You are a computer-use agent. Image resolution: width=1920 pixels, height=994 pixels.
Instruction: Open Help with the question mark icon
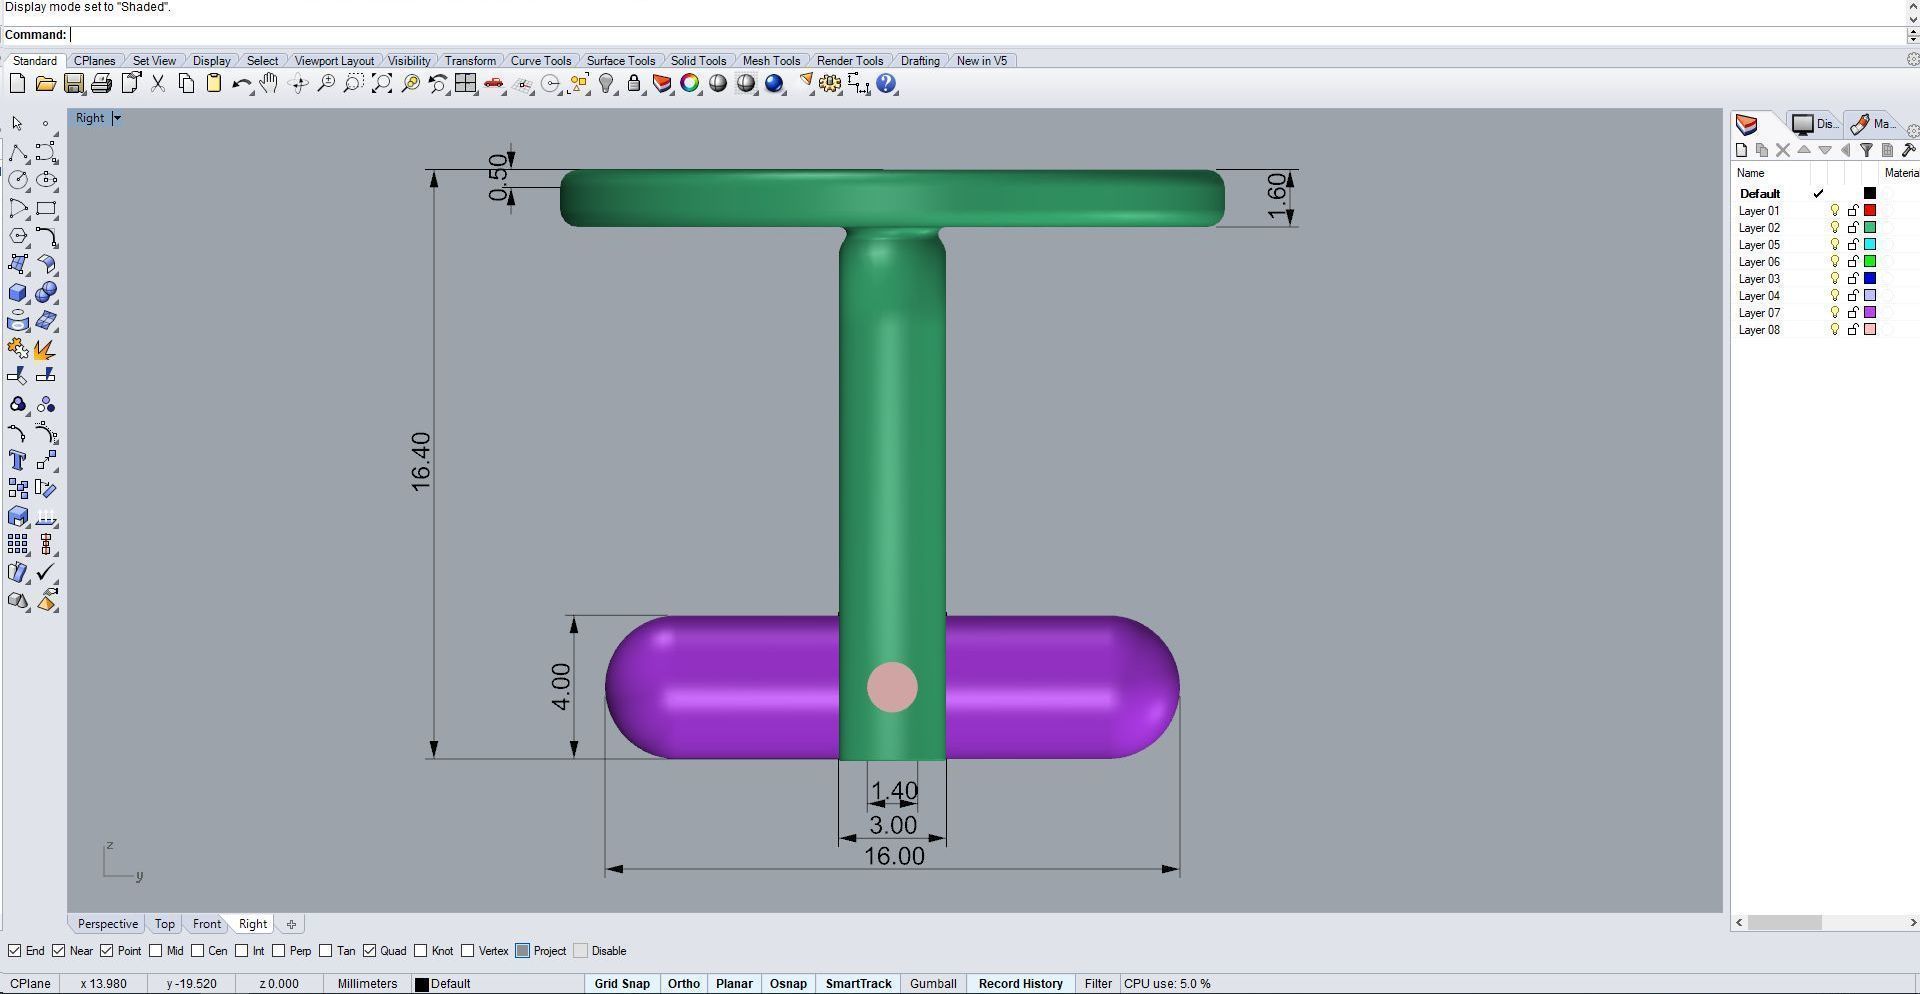click(887, 84)
